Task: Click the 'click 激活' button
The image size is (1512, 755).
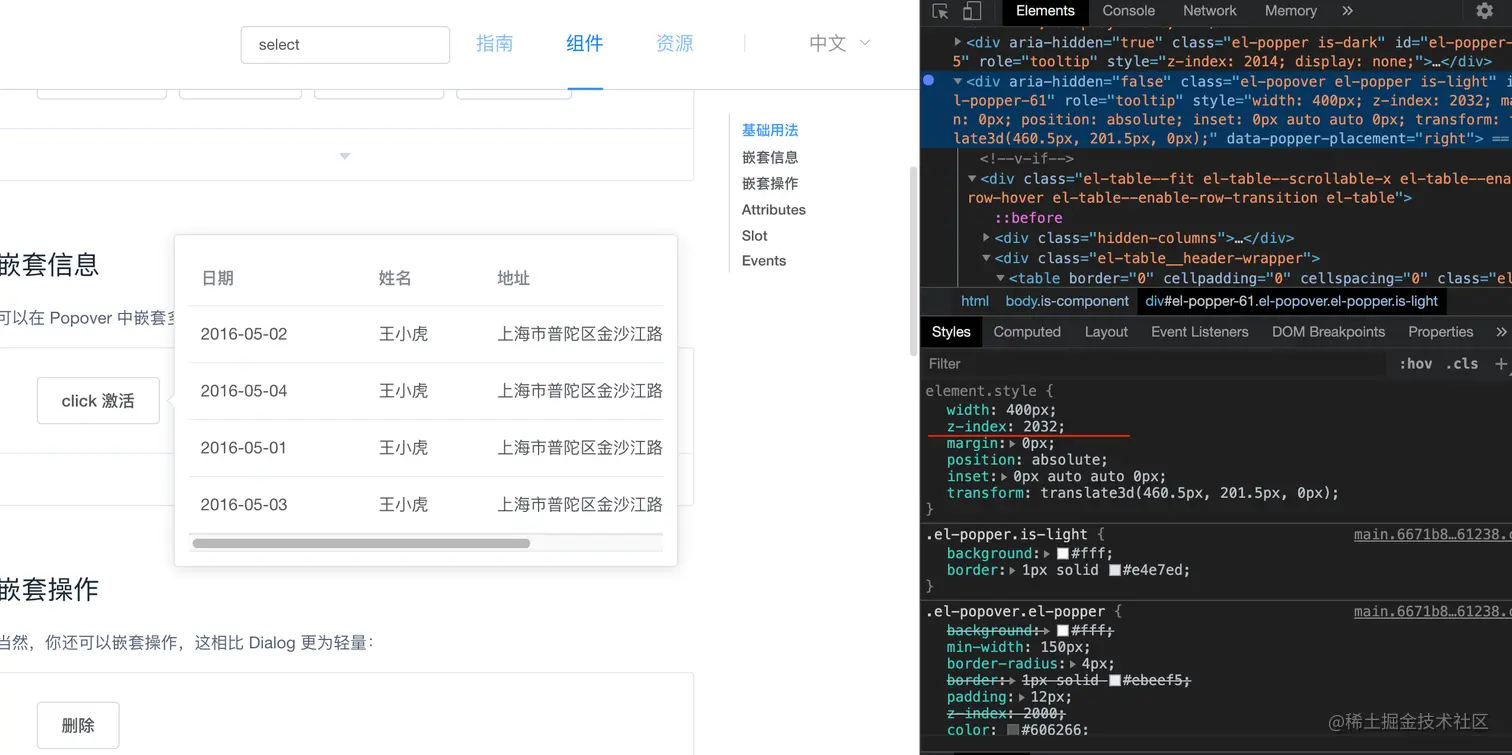Action: pos(98,401)
